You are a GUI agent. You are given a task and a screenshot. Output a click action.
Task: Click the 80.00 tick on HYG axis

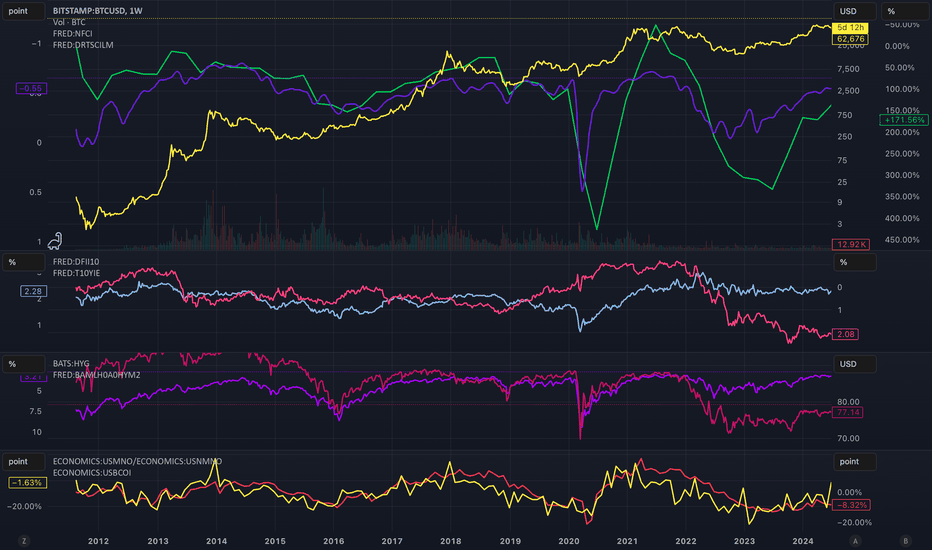pyautogui.click(x=848, y=402)
